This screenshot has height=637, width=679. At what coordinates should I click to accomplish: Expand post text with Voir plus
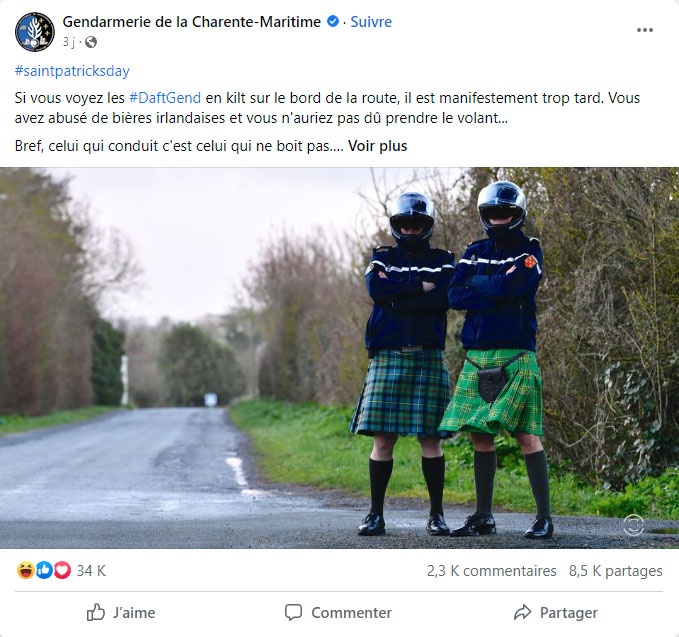[x=378, y=146]
